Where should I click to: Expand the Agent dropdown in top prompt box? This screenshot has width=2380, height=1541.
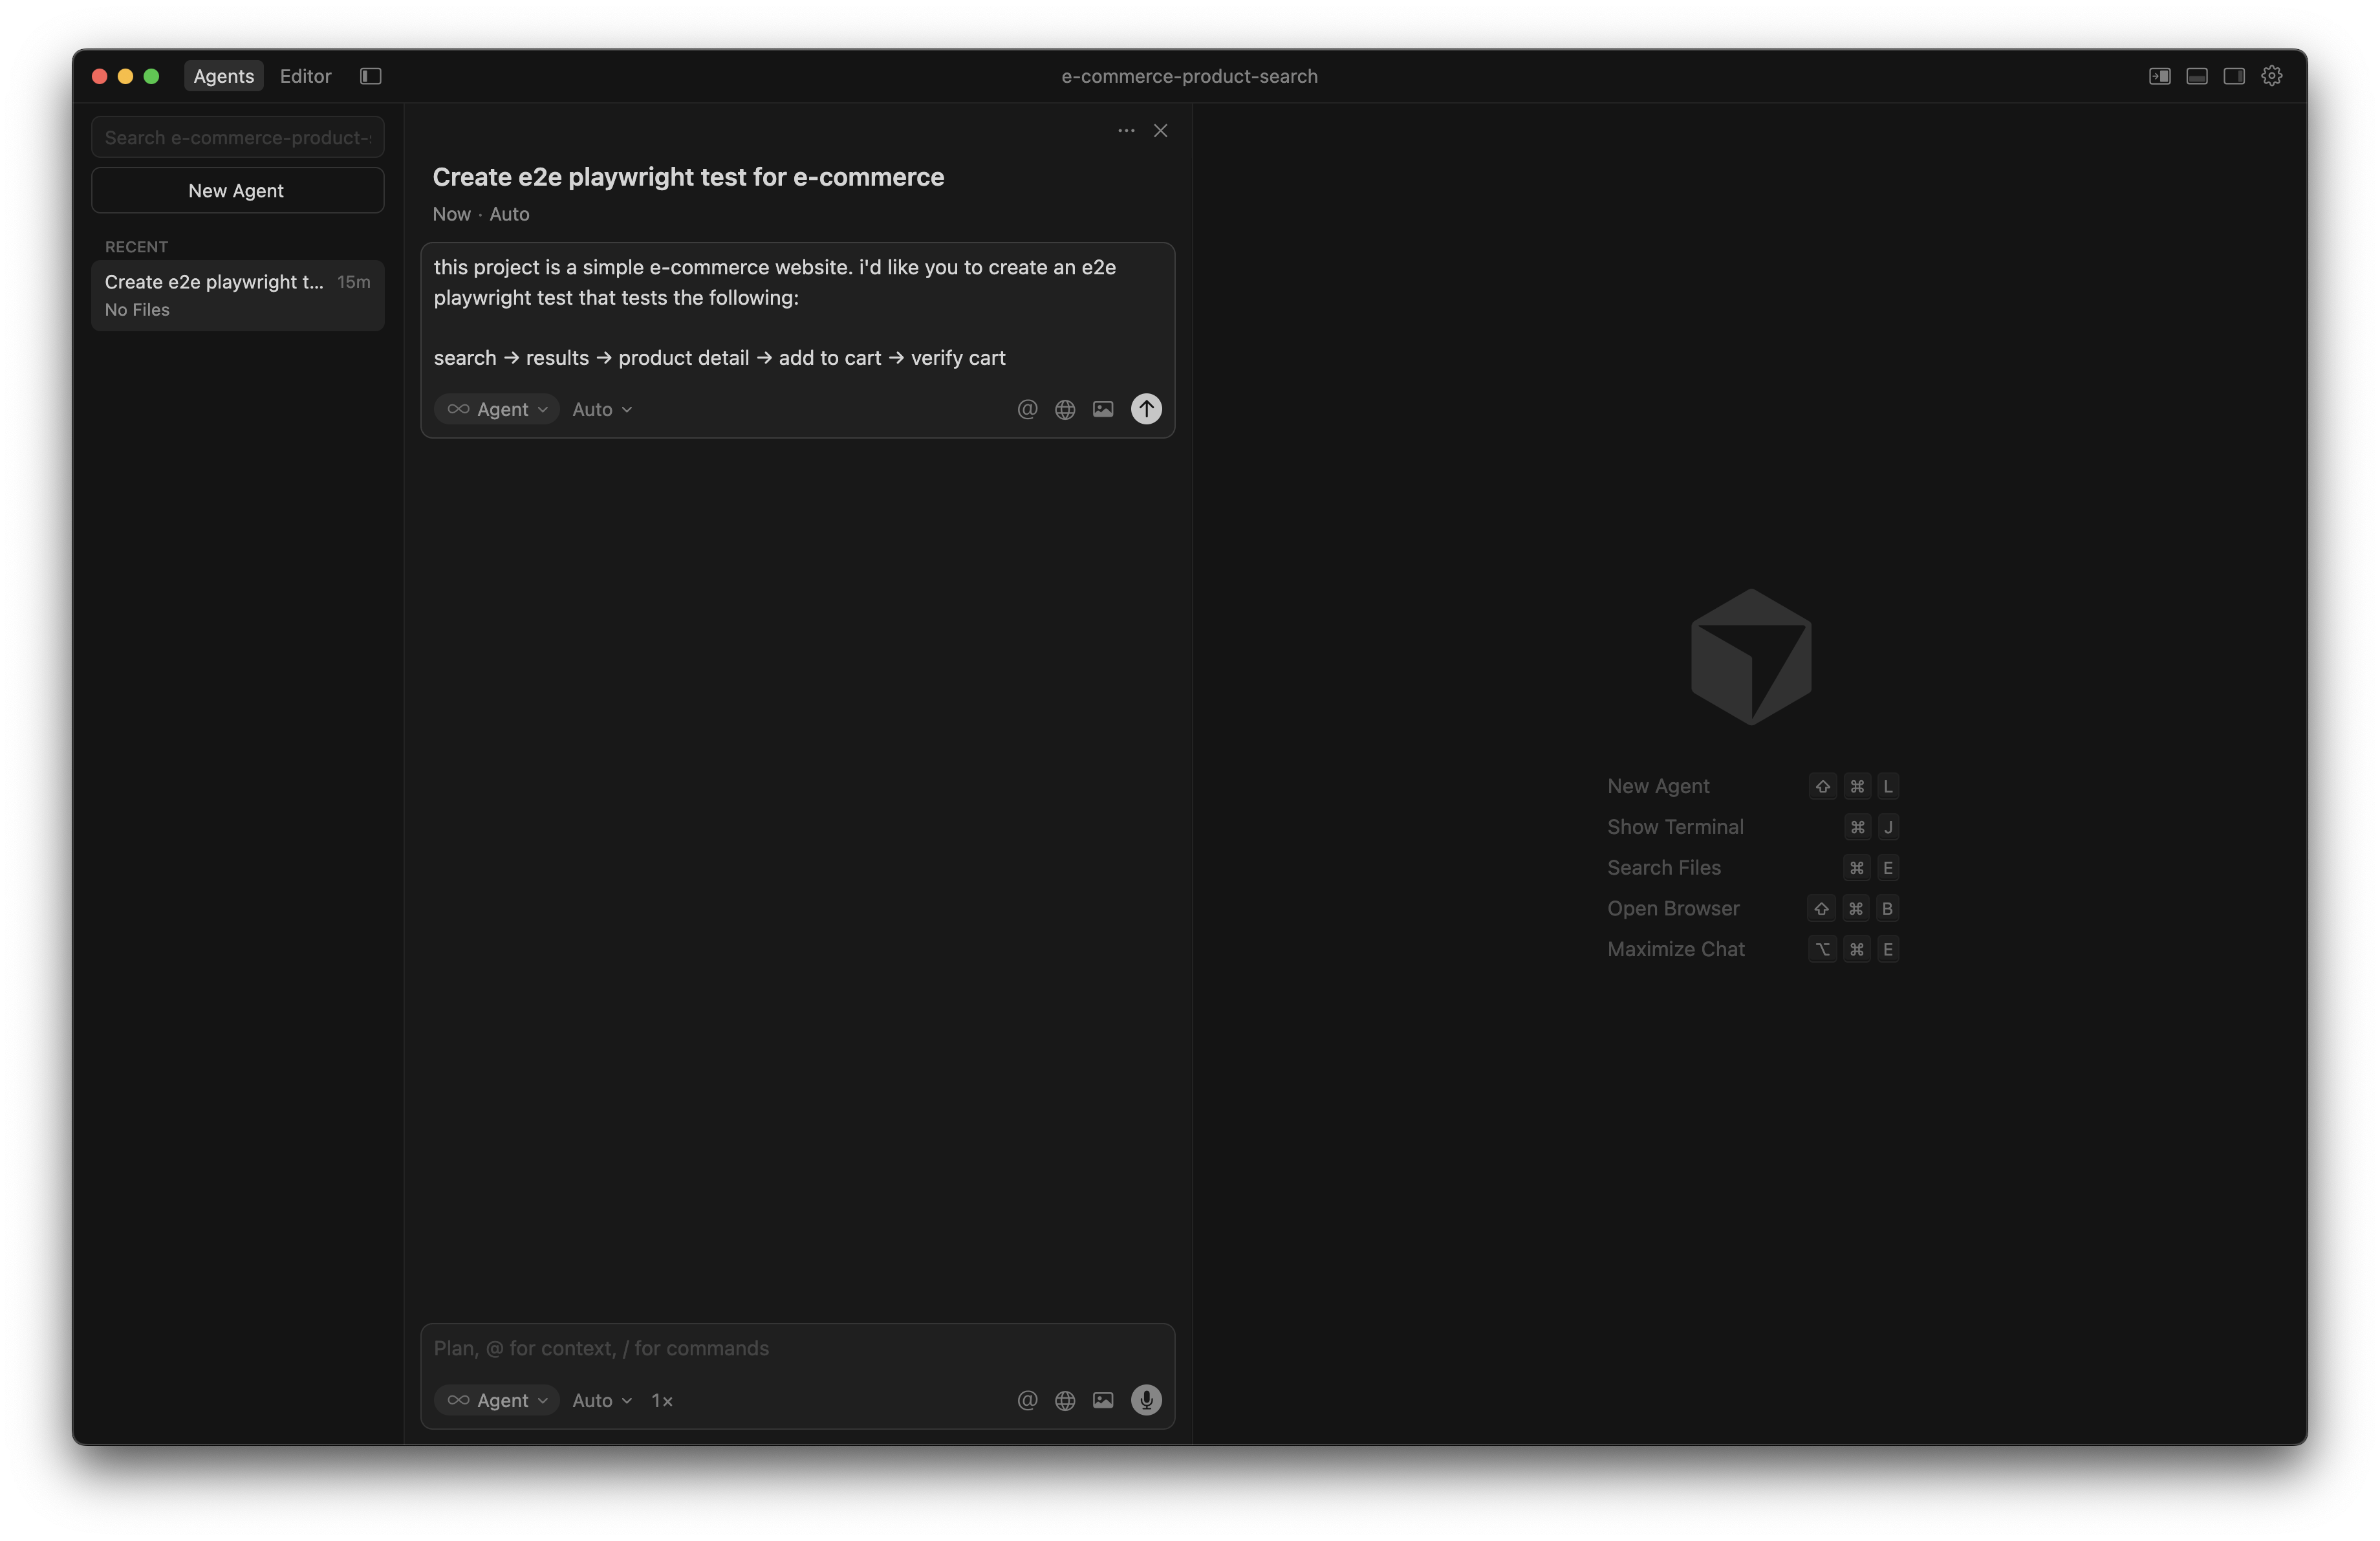[497, 409]
